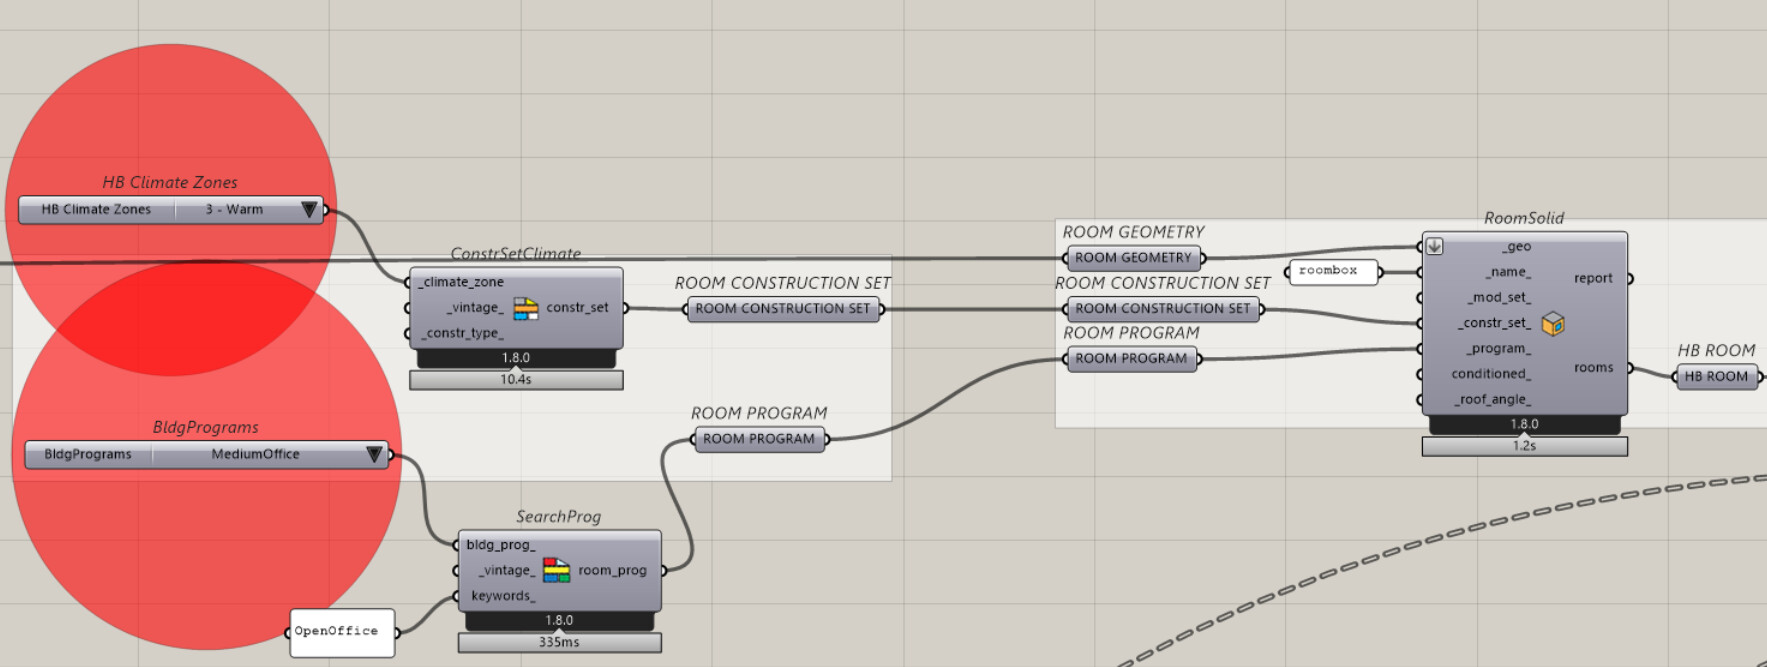The height and width of the screenshot is (667, 1767).
Task: Click the conditioned_ input on RoomSolid
Action: click(1490, 374)
